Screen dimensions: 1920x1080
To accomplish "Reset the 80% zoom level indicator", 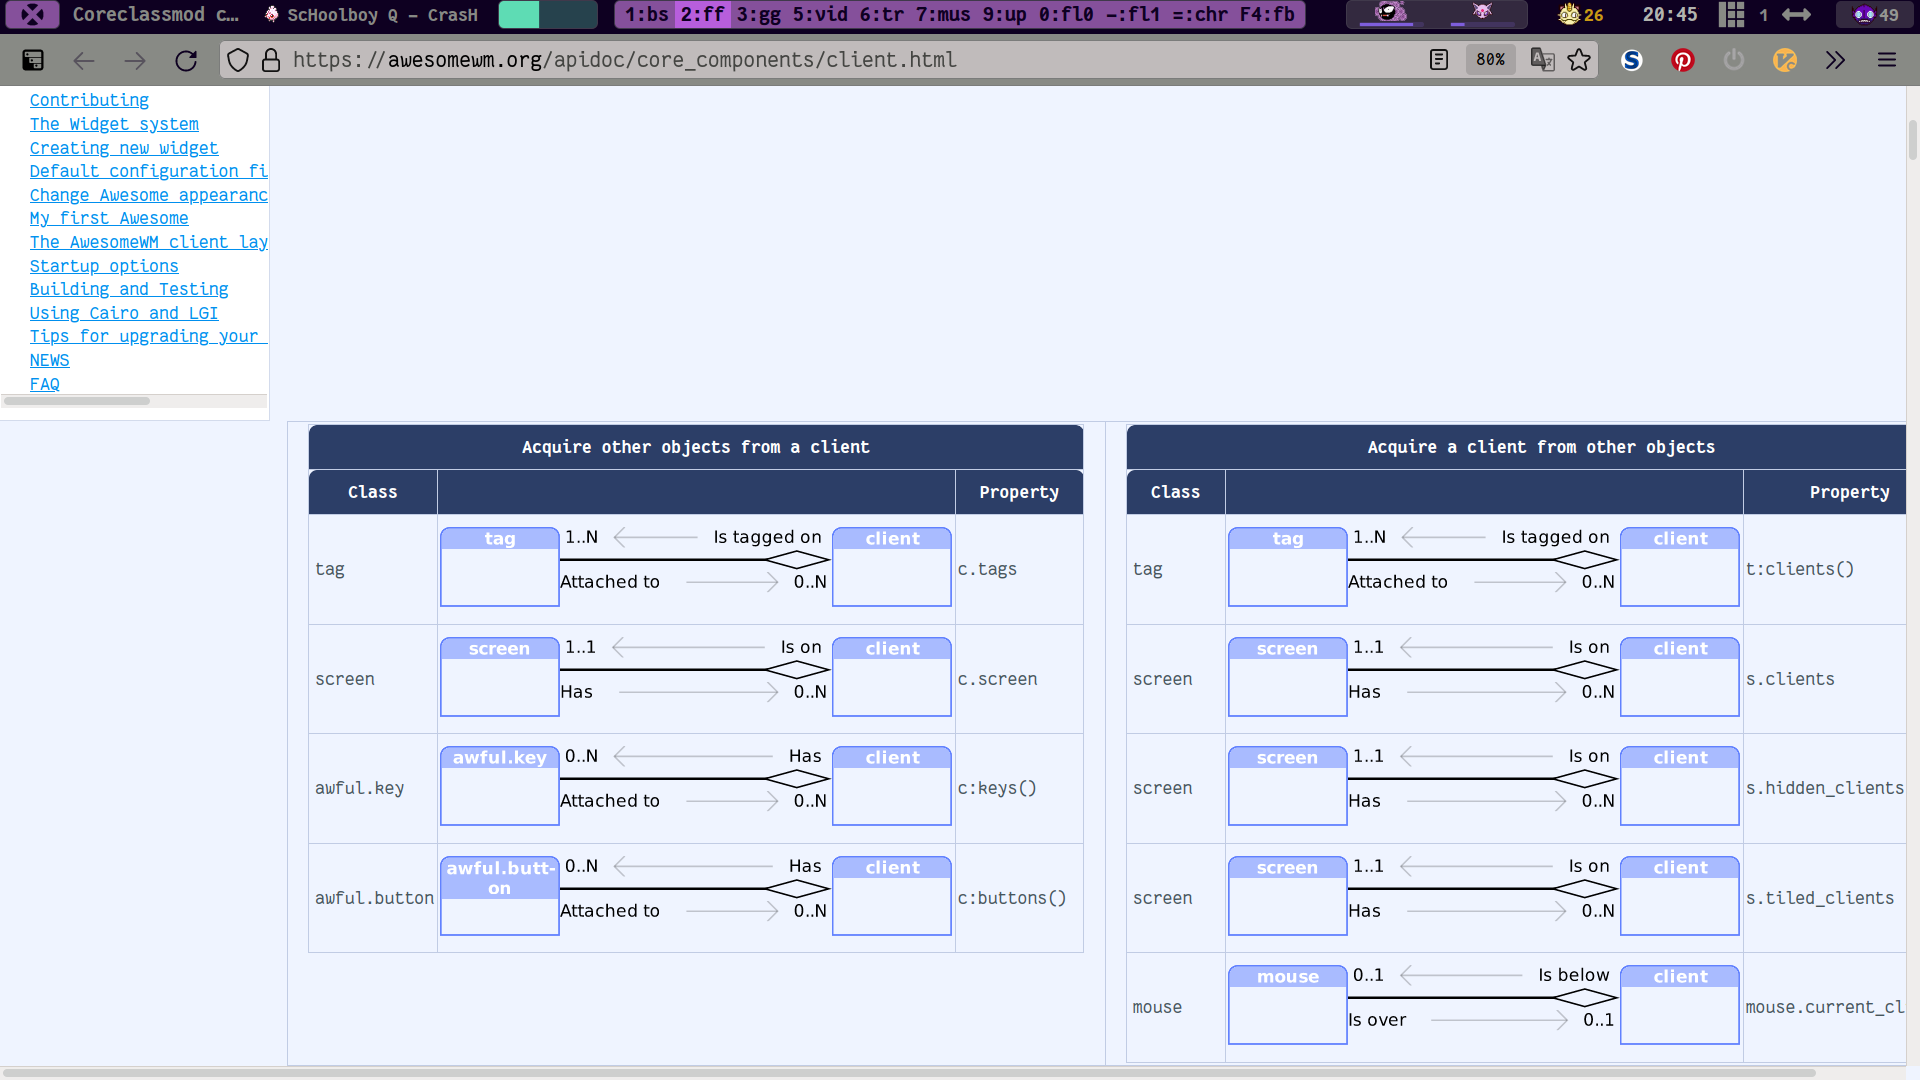I will (x=1490, y=60).
